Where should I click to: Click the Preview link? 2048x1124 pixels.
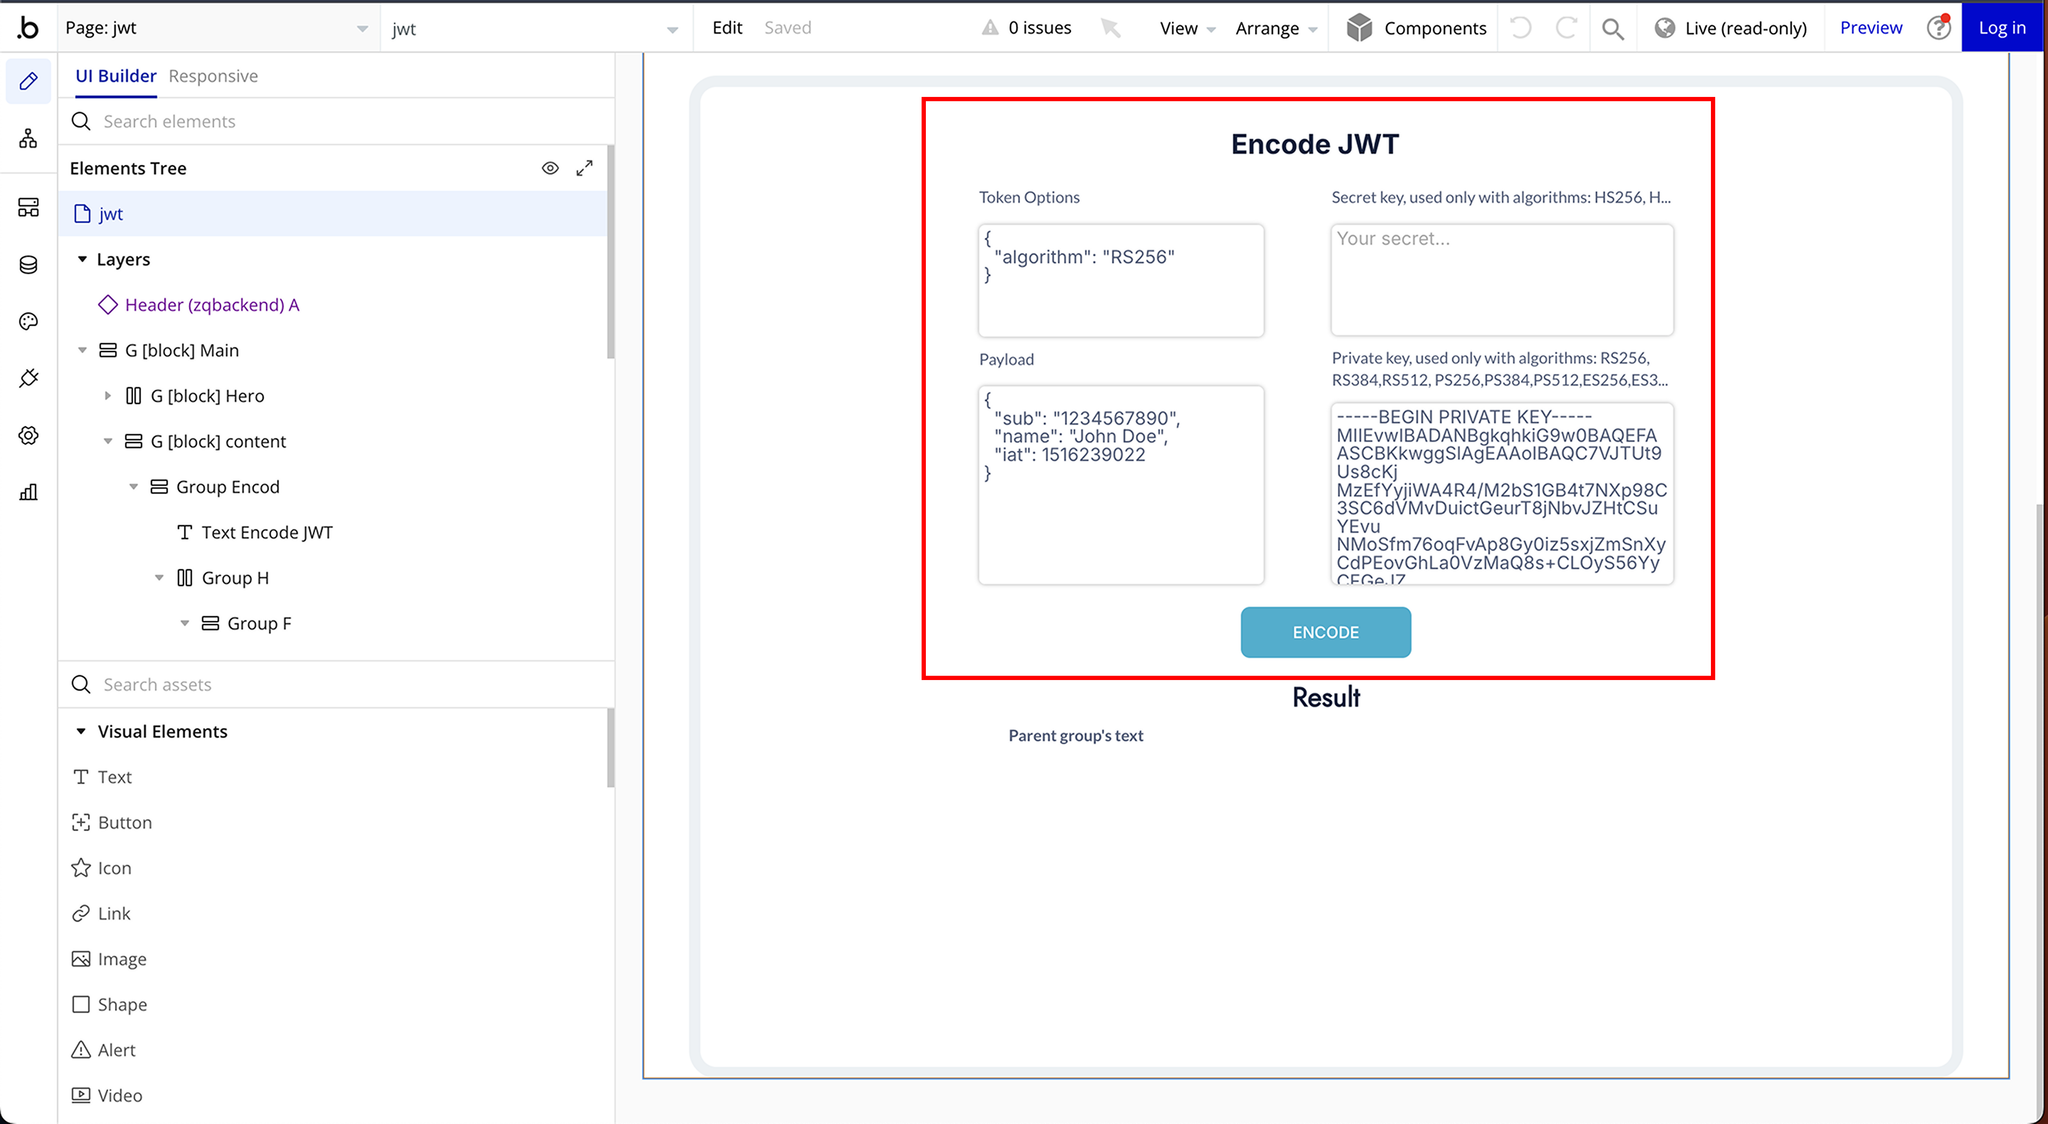tap(1870, 28)
